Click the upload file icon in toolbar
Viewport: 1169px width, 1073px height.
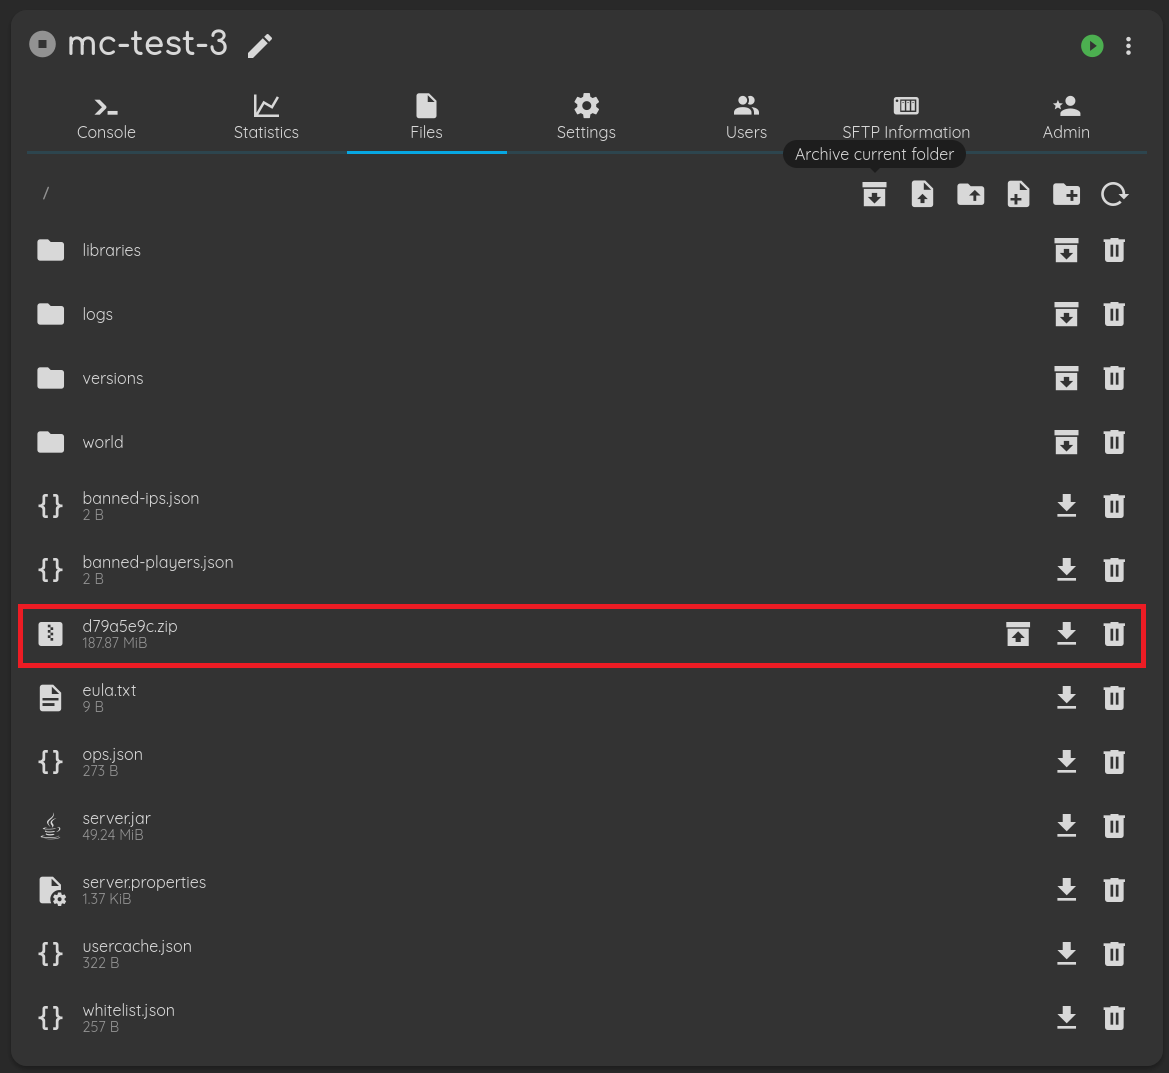point(922,194)
